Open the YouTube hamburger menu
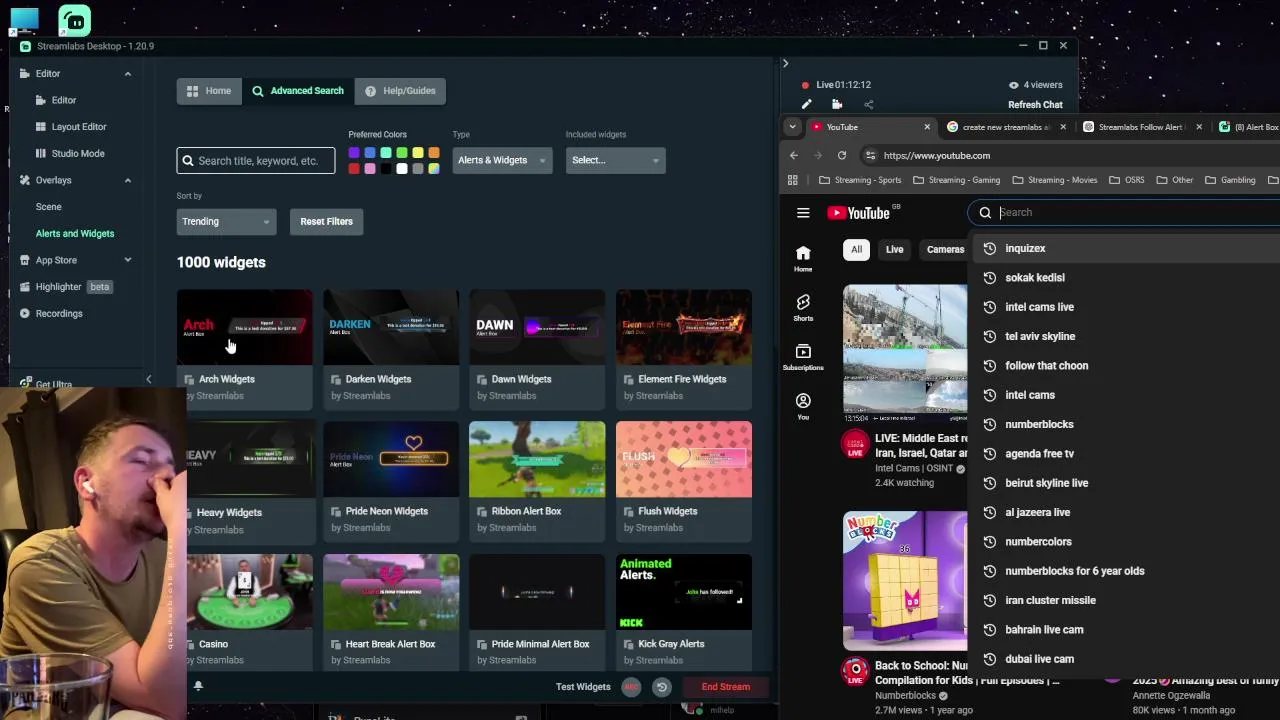The height and width of the screenshot is (720, 1280). pyautogui.click(x=803, y=212)
